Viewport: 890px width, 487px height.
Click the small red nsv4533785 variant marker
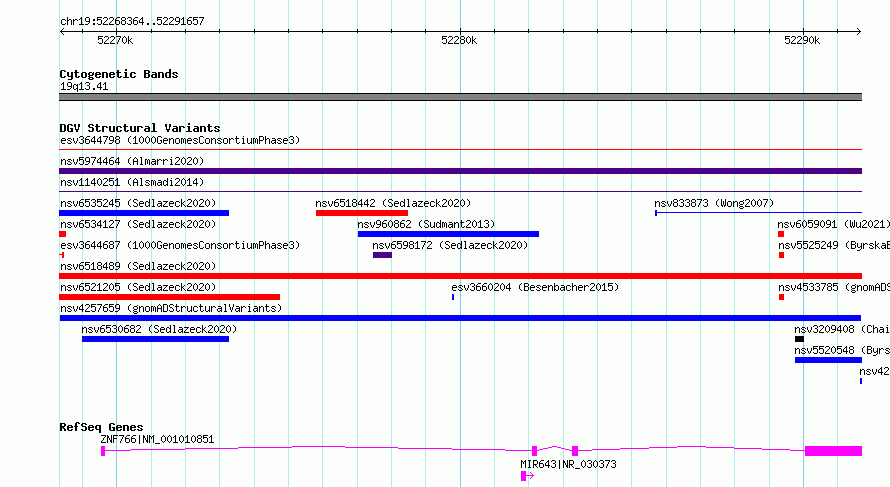[x=782, y=297]
